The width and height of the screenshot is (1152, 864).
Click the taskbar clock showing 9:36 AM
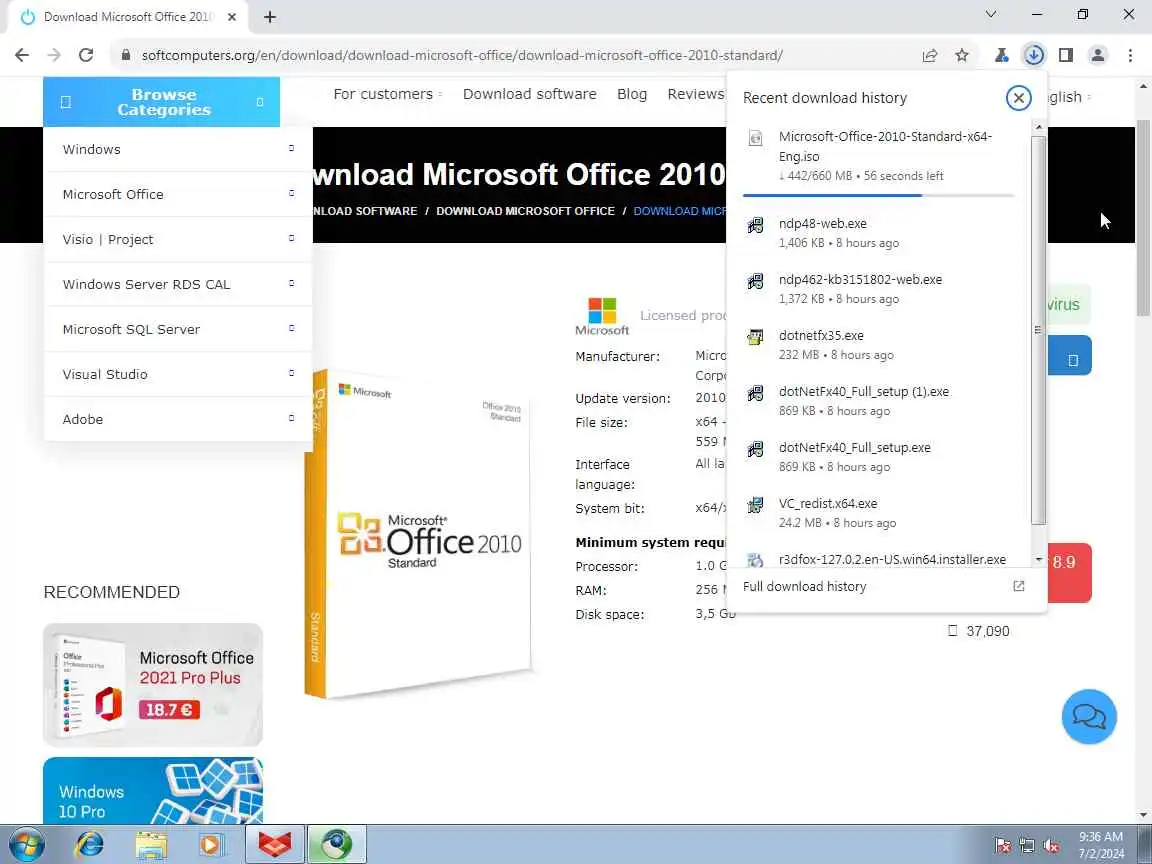tap(1101, 845)
